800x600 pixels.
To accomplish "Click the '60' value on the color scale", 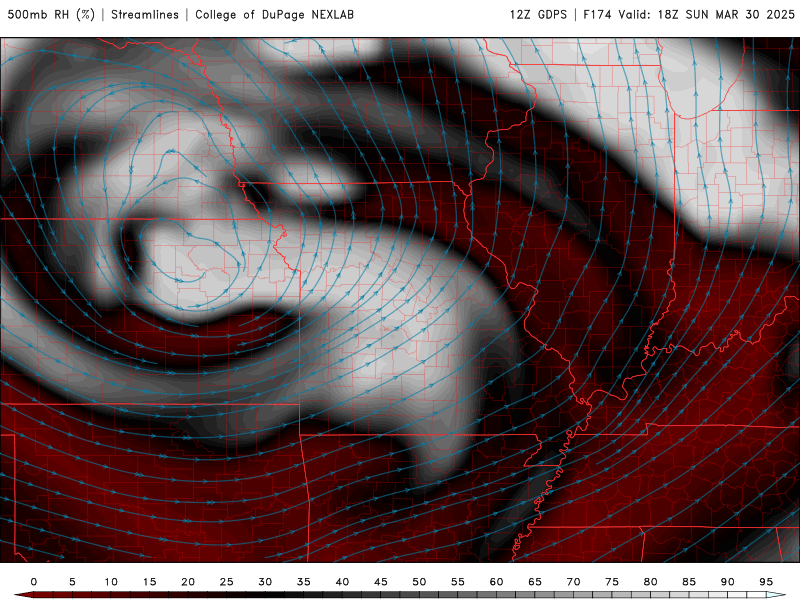I will pyautogui.click(x=496, y=582).
